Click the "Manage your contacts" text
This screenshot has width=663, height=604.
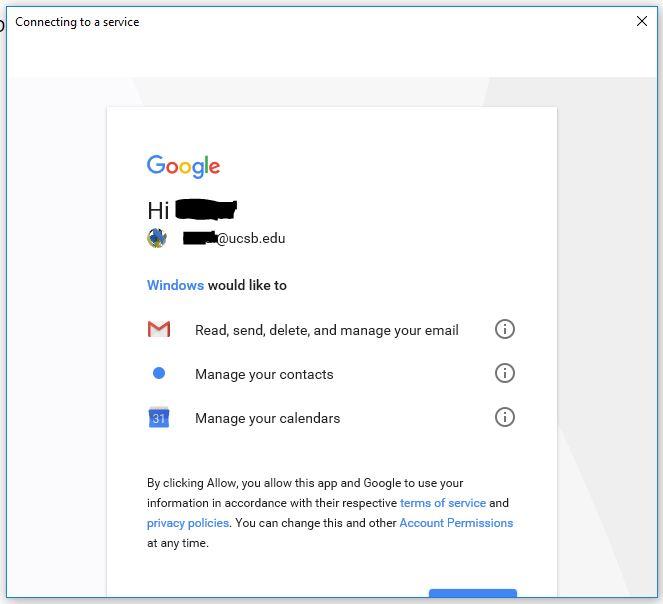264,374
